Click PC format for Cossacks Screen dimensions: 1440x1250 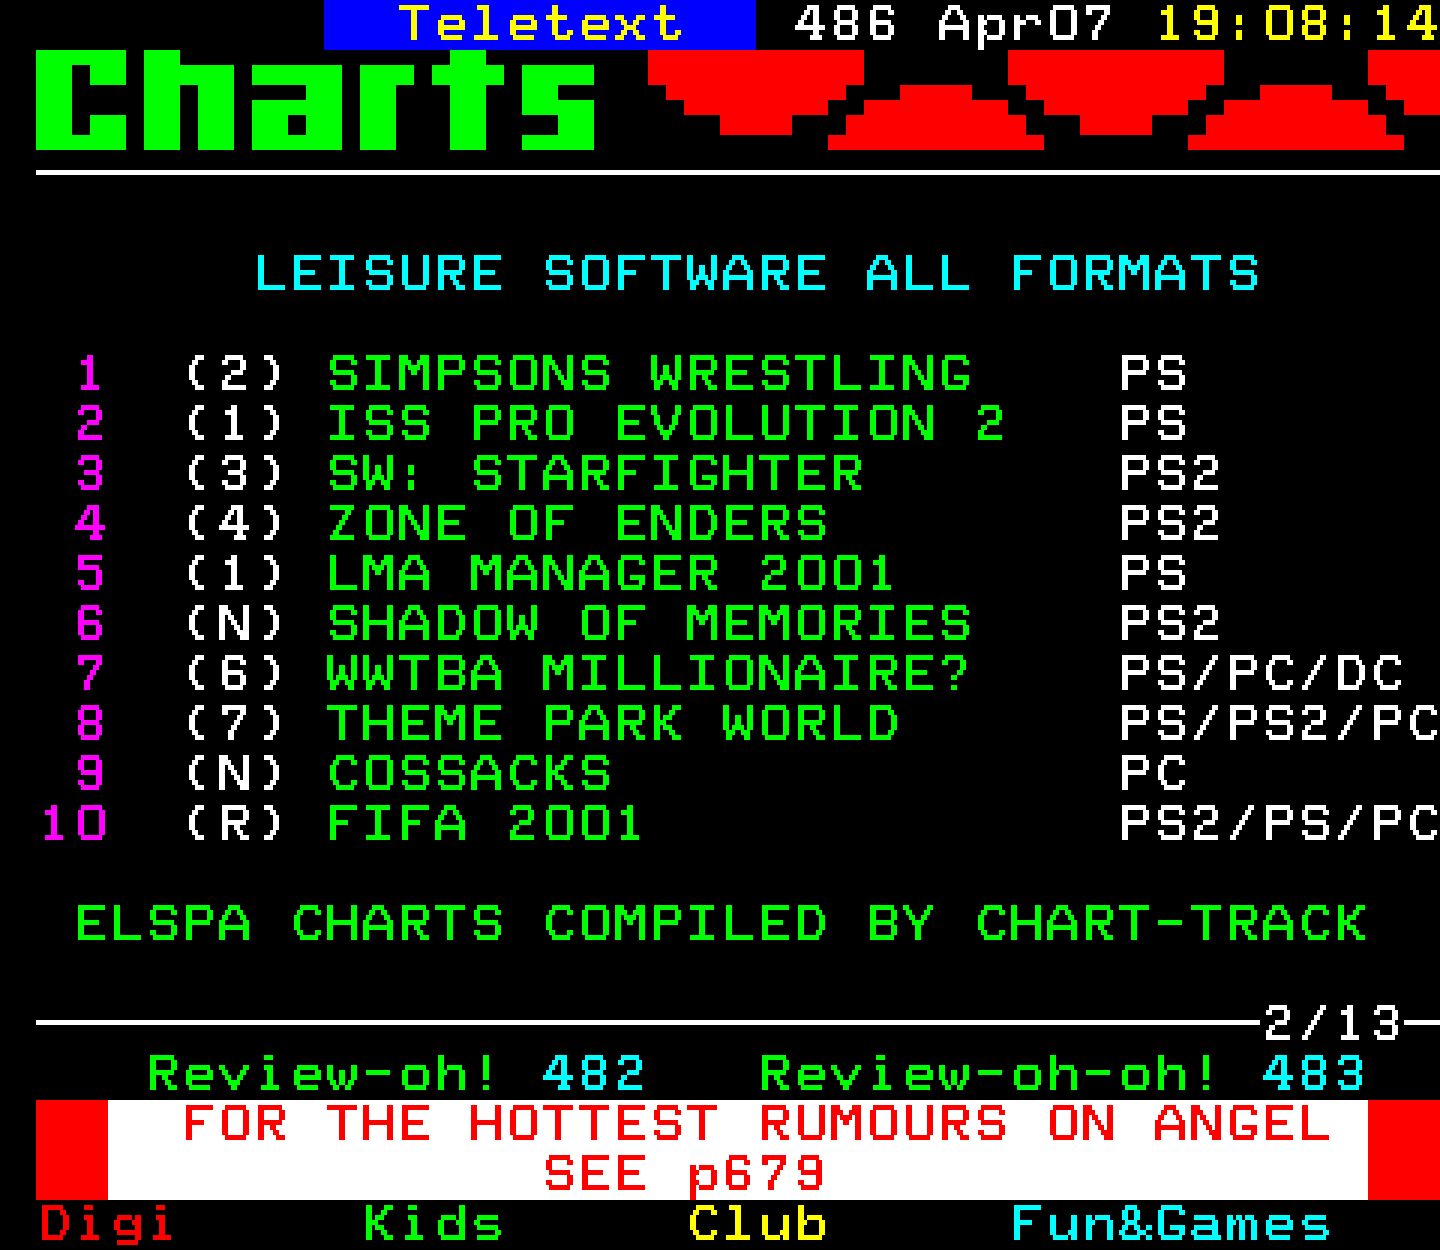(1154, 774)
